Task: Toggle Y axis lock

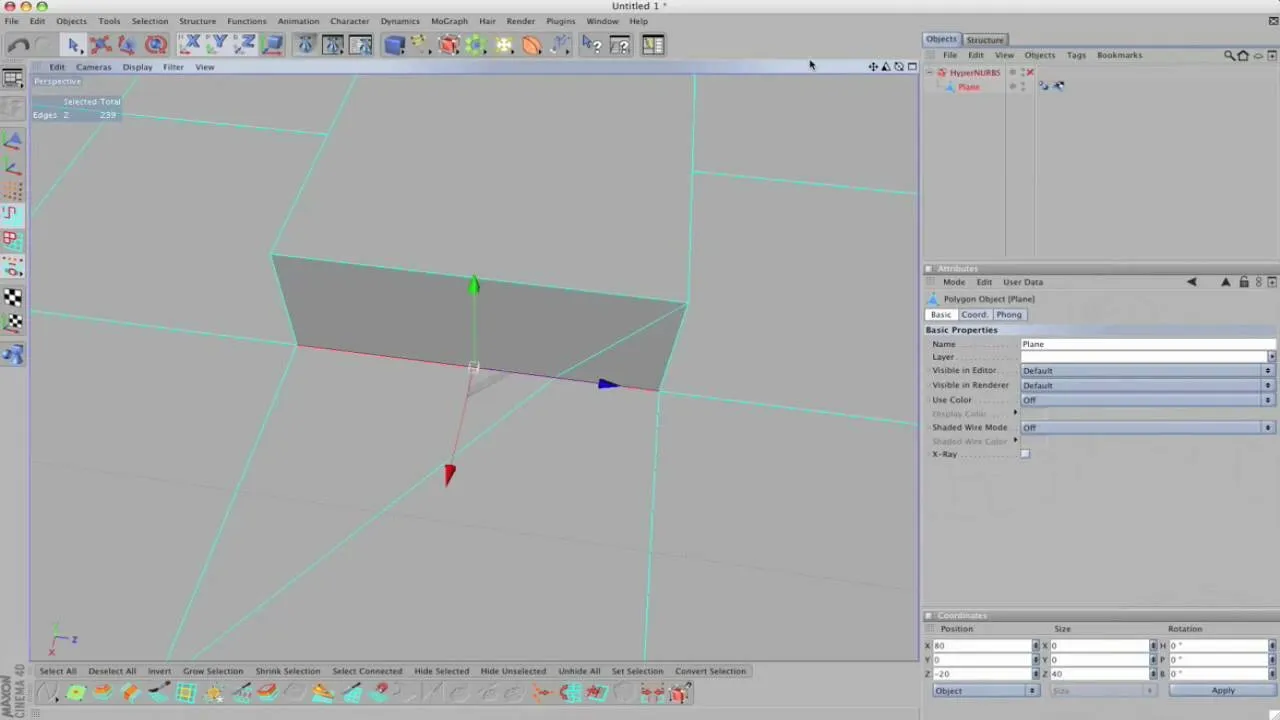Action: (x=217, y=44)
